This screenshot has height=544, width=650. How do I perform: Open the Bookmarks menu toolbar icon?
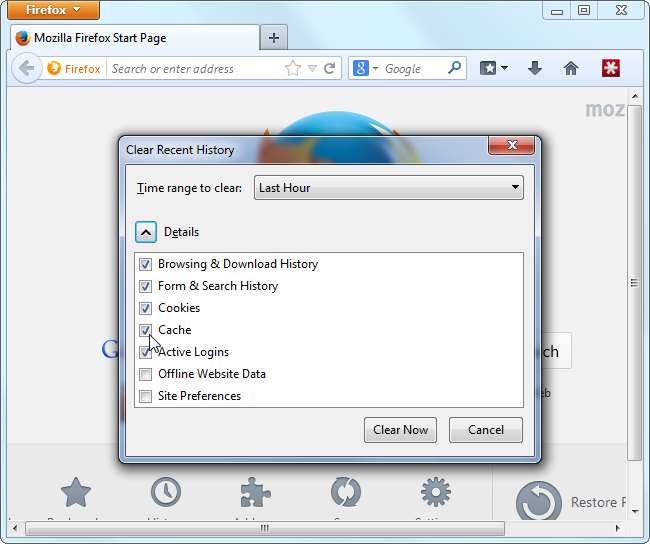click(x=493, y=68)
